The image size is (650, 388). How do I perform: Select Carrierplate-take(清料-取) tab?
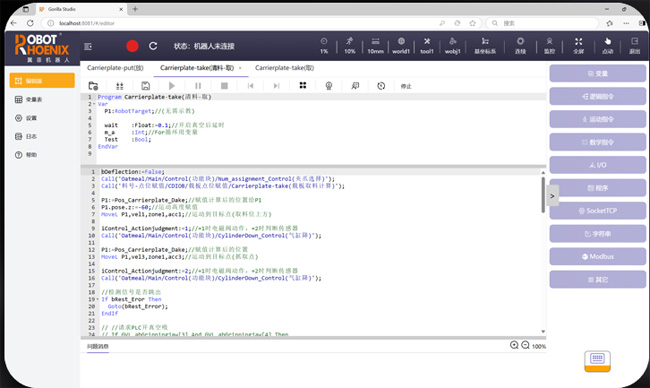(197, 68)
